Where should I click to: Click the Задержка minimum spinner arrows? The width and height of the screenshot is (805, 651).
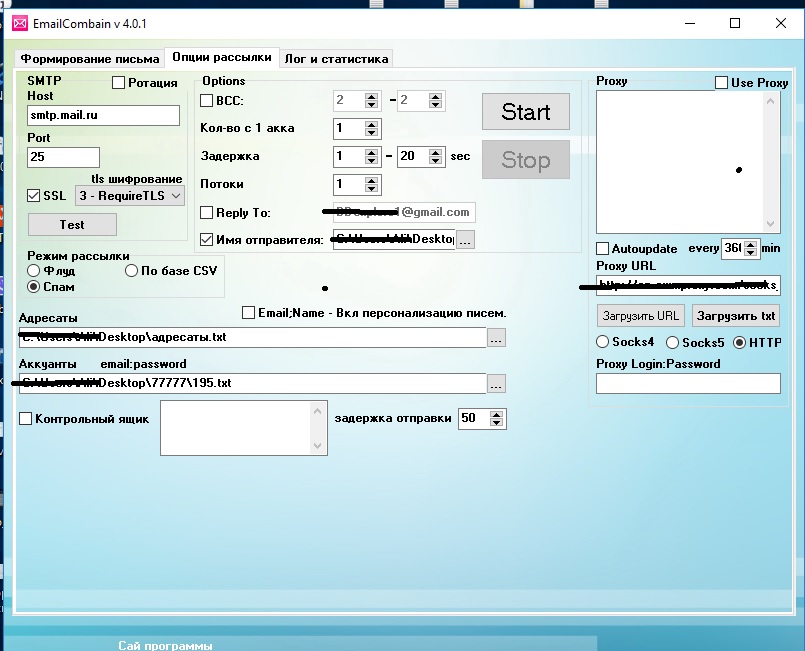[x=371, y=156]
